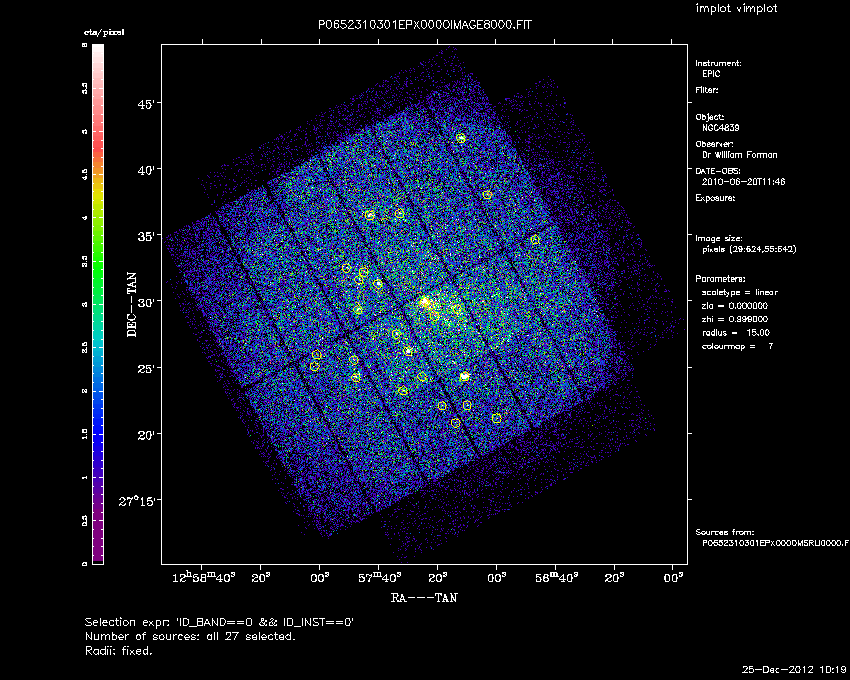Click the 'zlo = 0.000000' parameter
This screenshot has height=680, width=850.
tap(735, 306)
